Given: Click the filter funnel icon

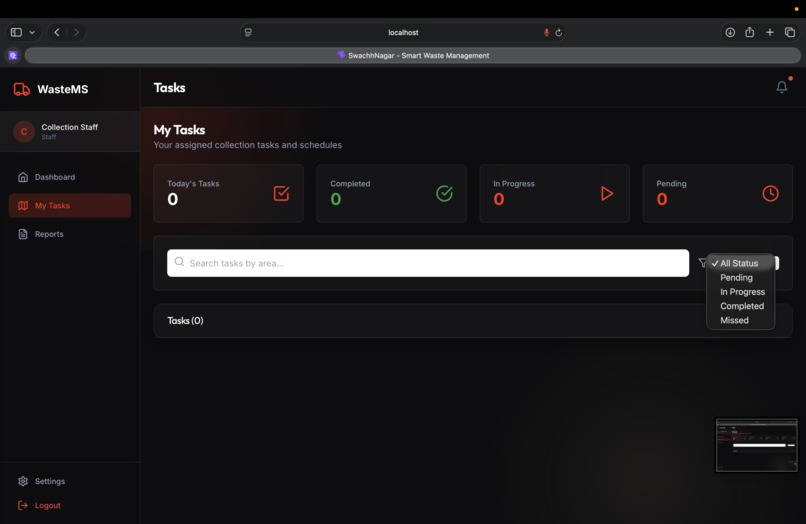Looking at the screenshot, I should coord(702,263).
